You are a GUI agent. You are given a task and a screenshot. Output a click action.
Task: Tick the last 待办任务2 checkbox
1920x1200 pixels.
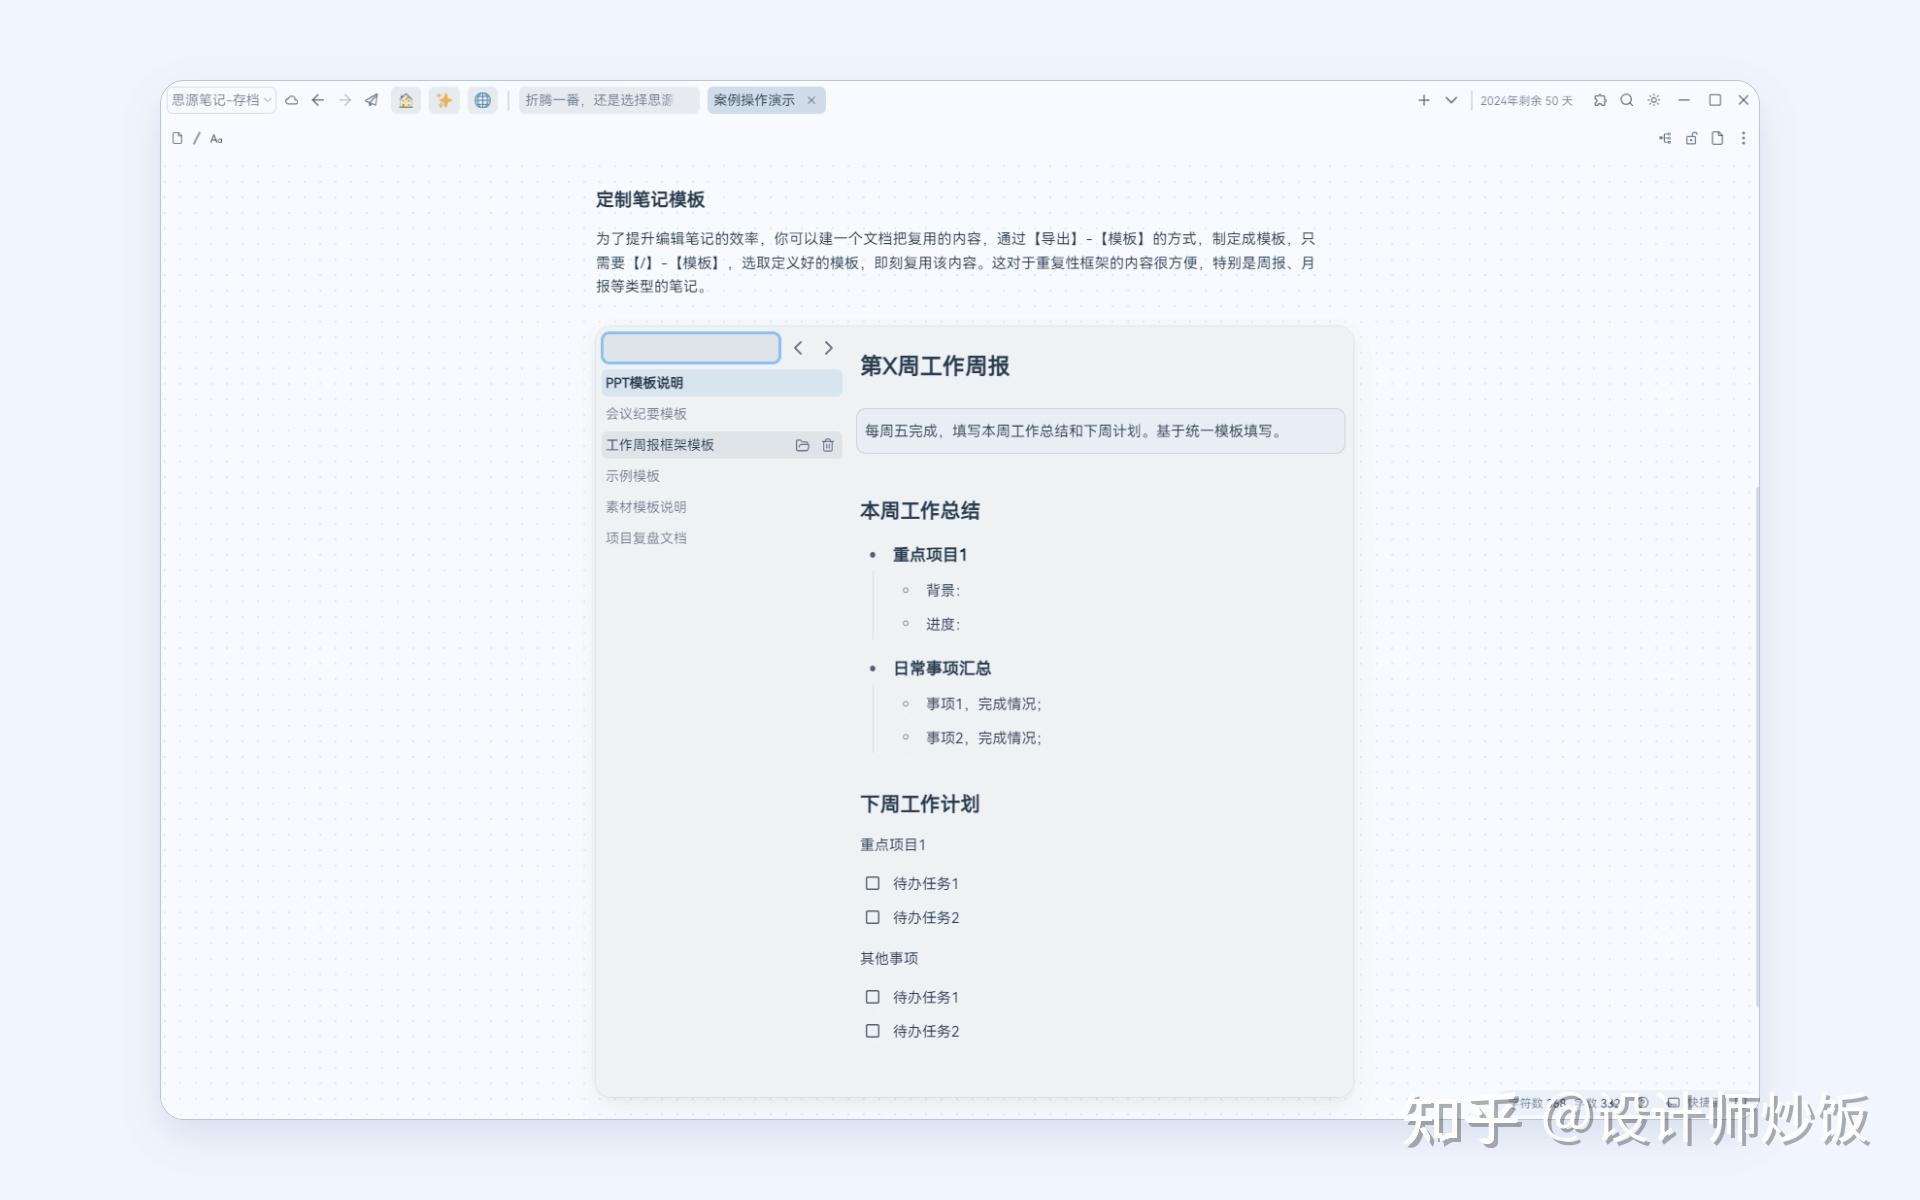[x=872, y=1031]
